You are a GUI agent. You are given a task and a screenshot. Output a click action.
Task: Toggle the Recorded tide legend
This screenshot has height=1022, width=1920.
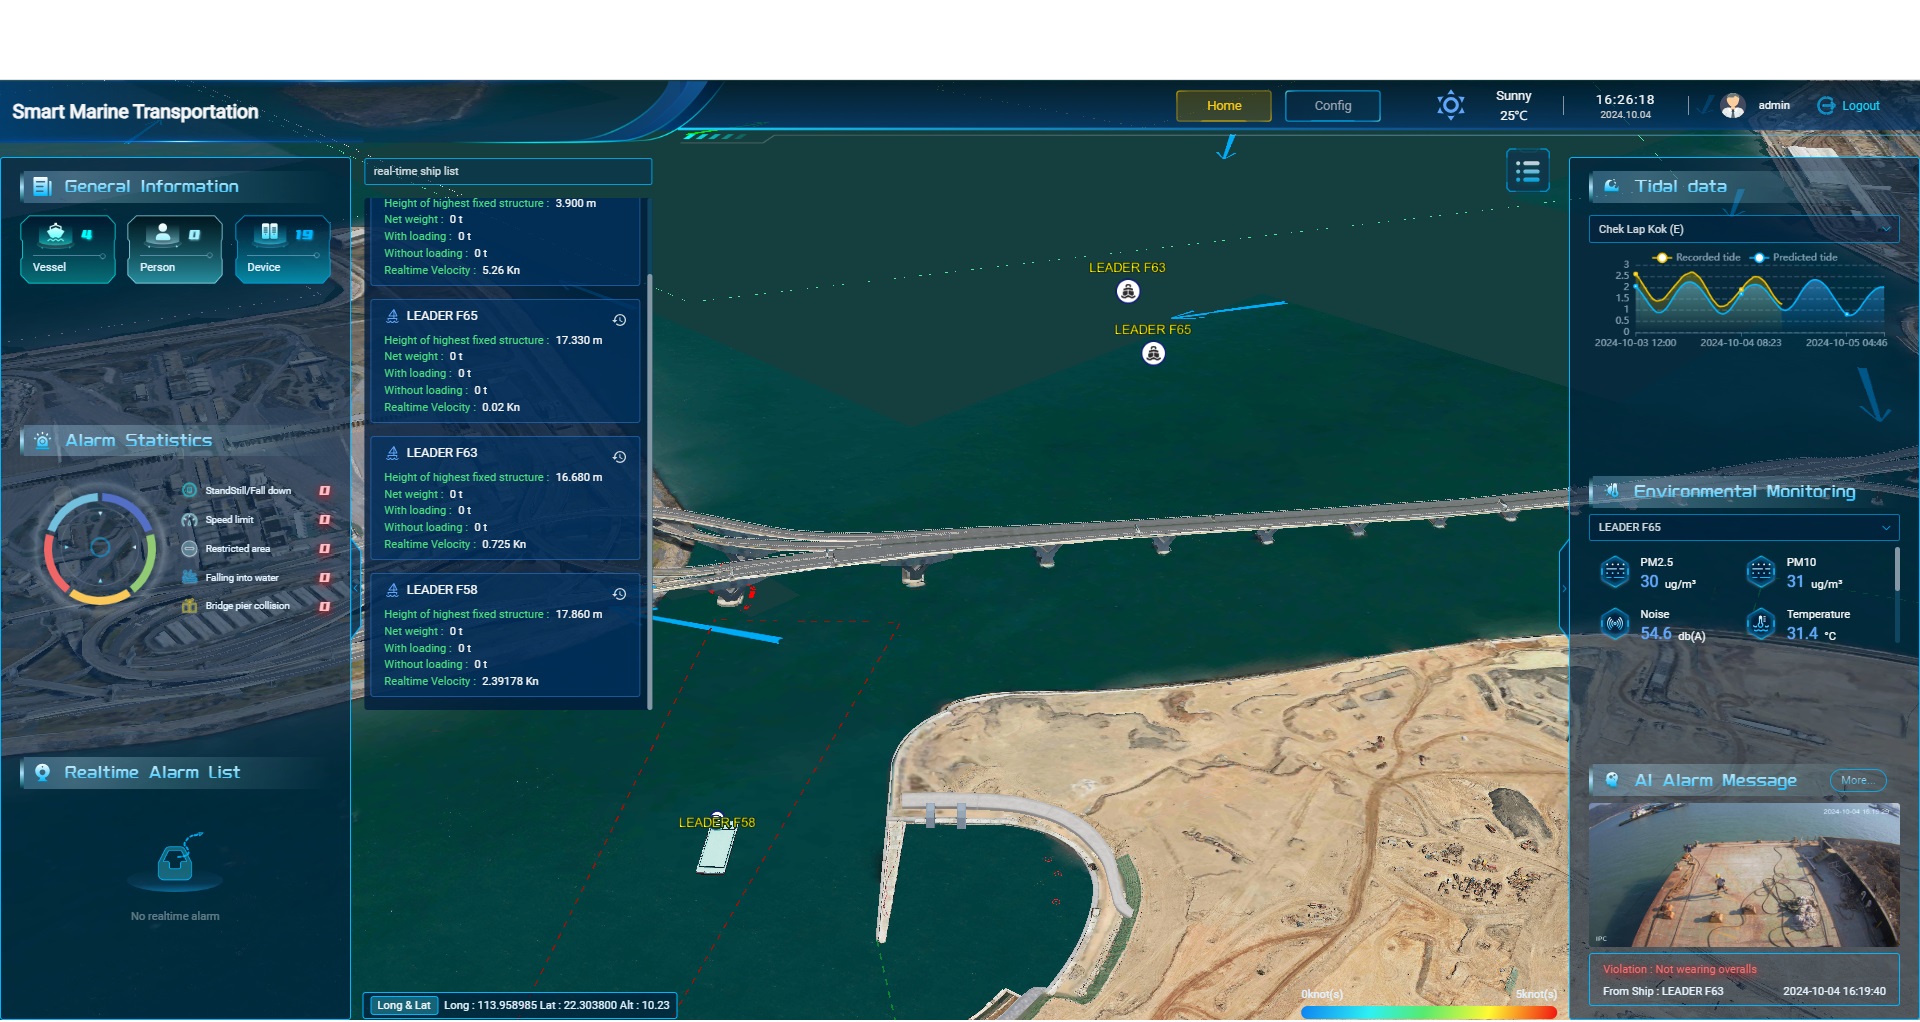click(1697, 258)
